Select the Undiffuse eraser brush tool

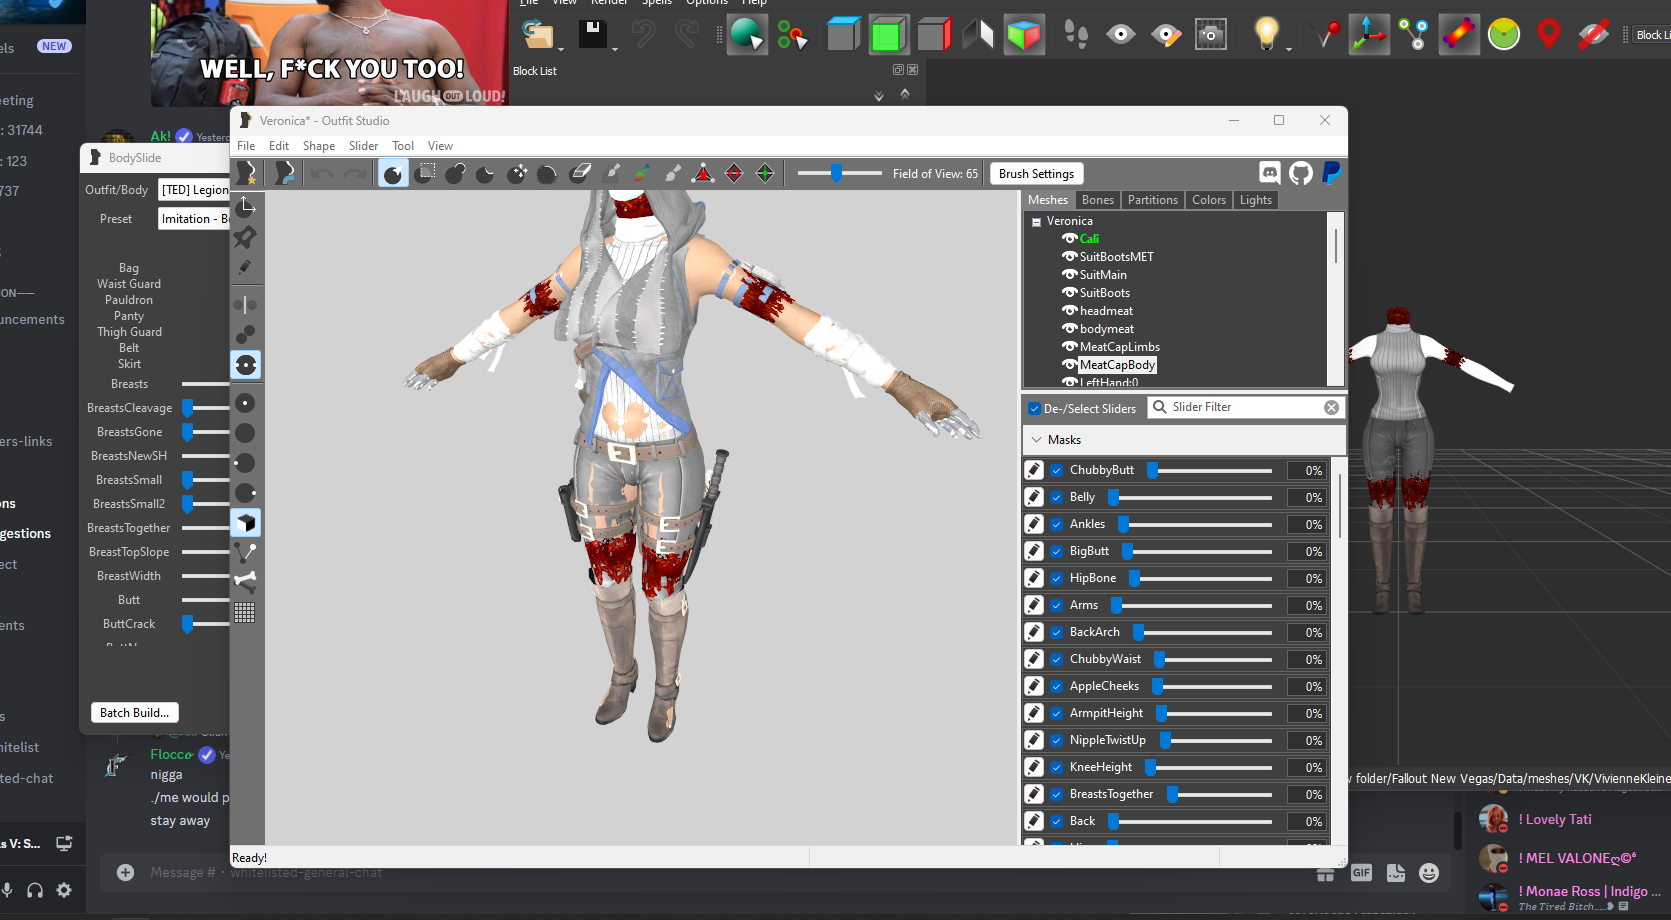point(580,174)
